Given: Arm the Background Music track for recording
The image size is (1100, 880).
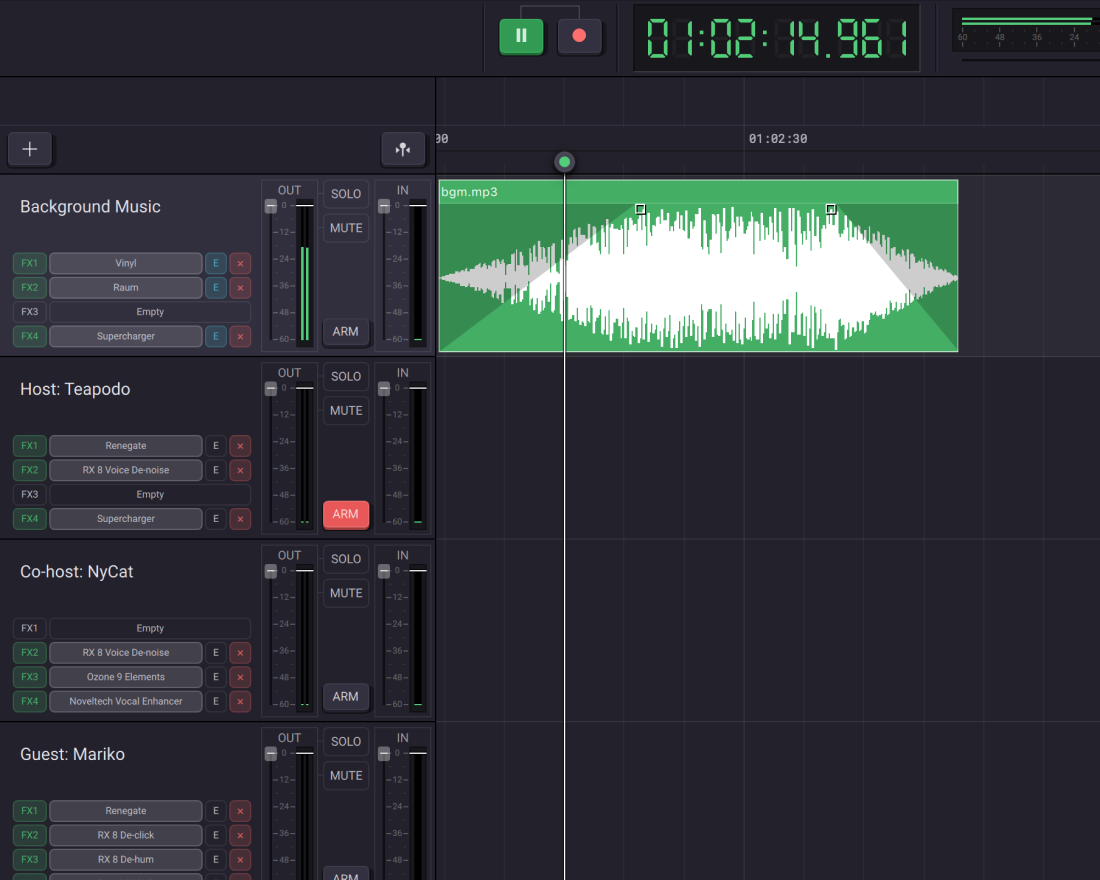Looking at the screenshot, I should [x=346, y=332].
